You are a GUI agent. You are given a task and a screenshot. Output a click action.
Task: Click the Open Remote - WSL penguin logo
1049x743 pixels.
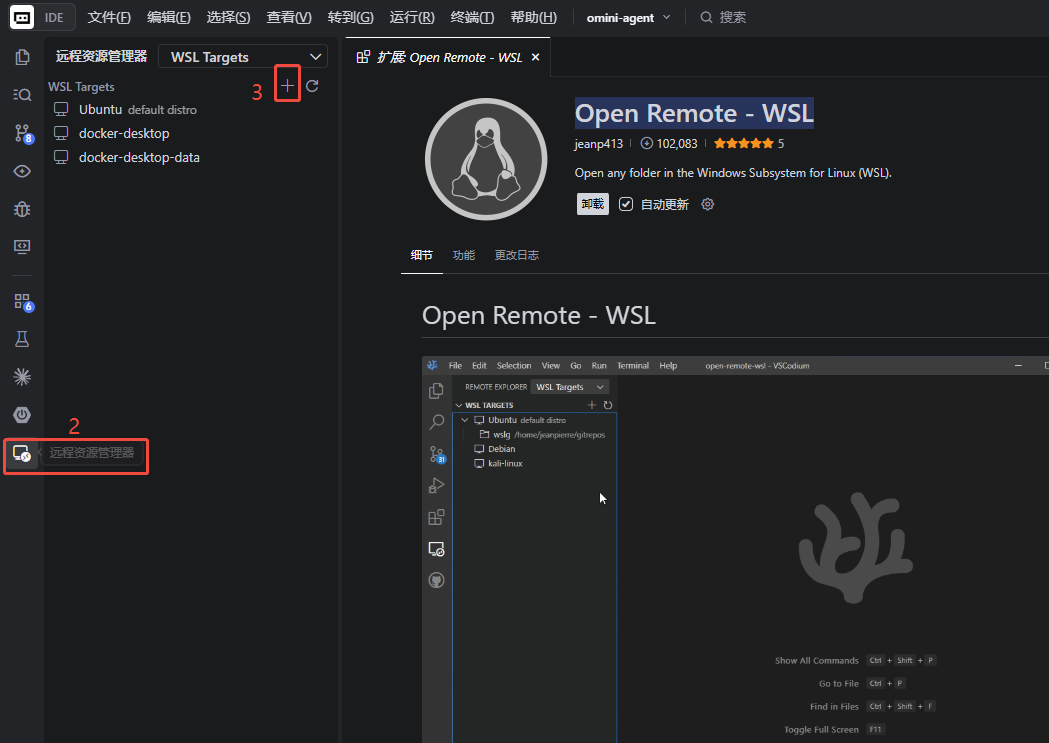click(486, 159)
